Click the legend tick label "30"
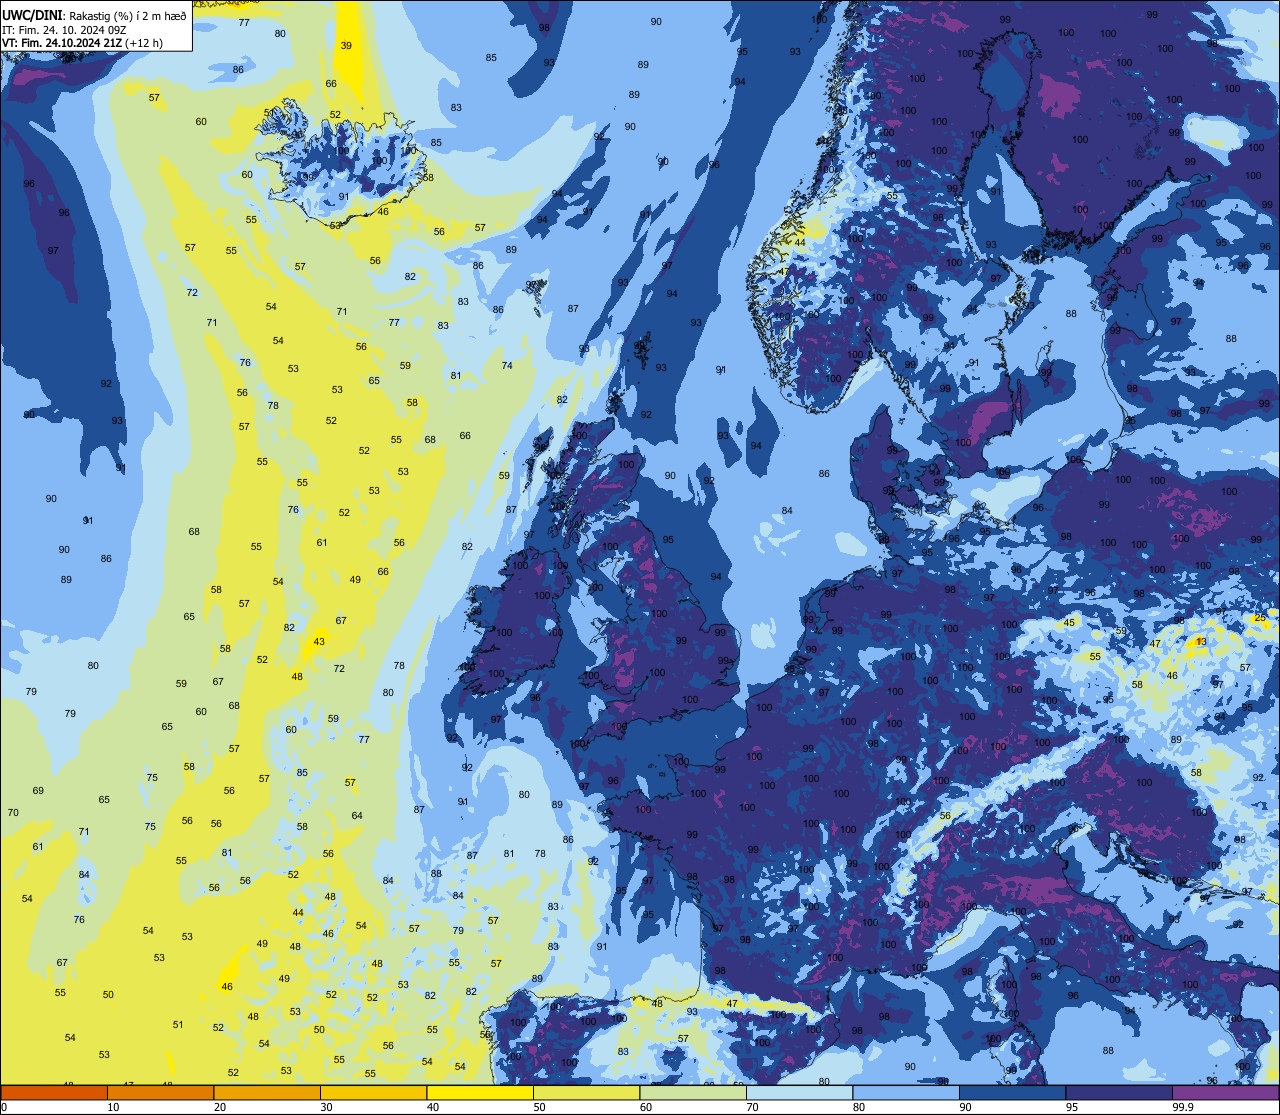 point(326,1107)
